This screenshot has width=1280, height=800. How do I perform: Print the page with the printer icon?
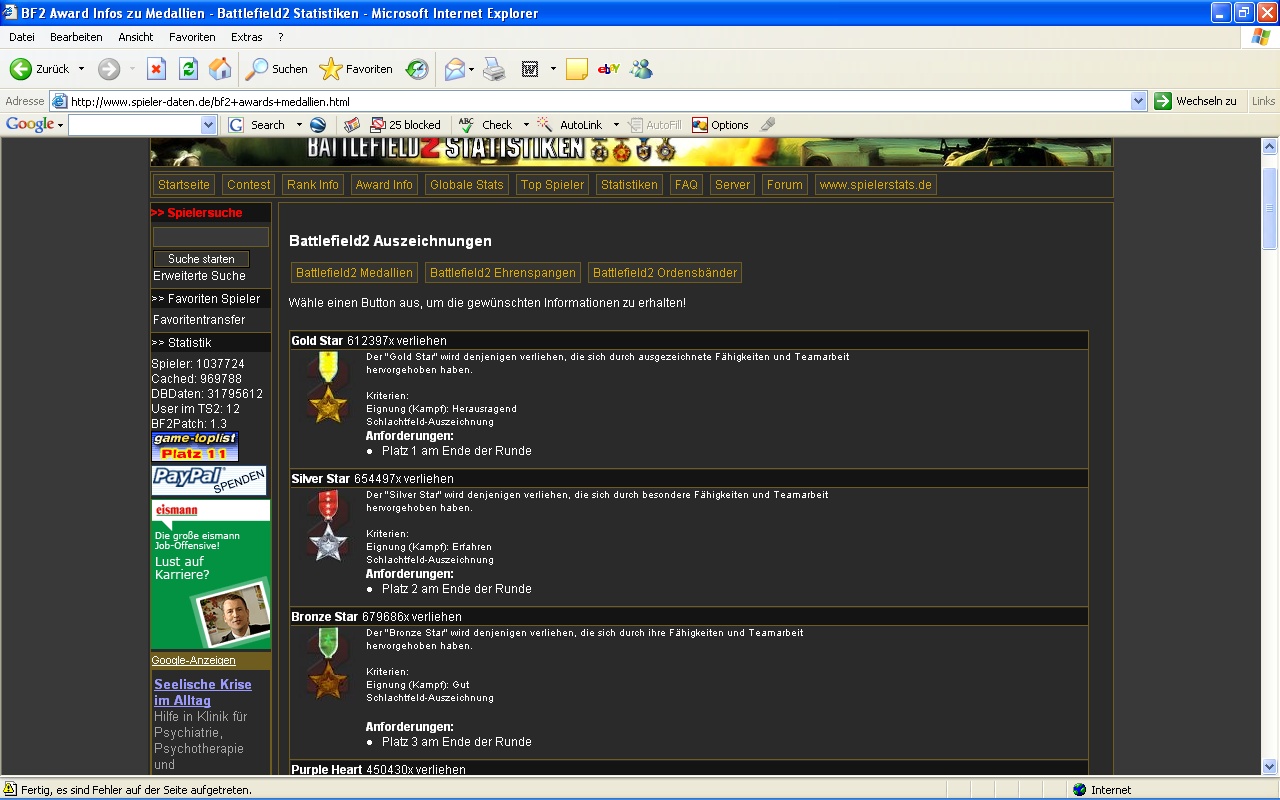coord(494,69)
